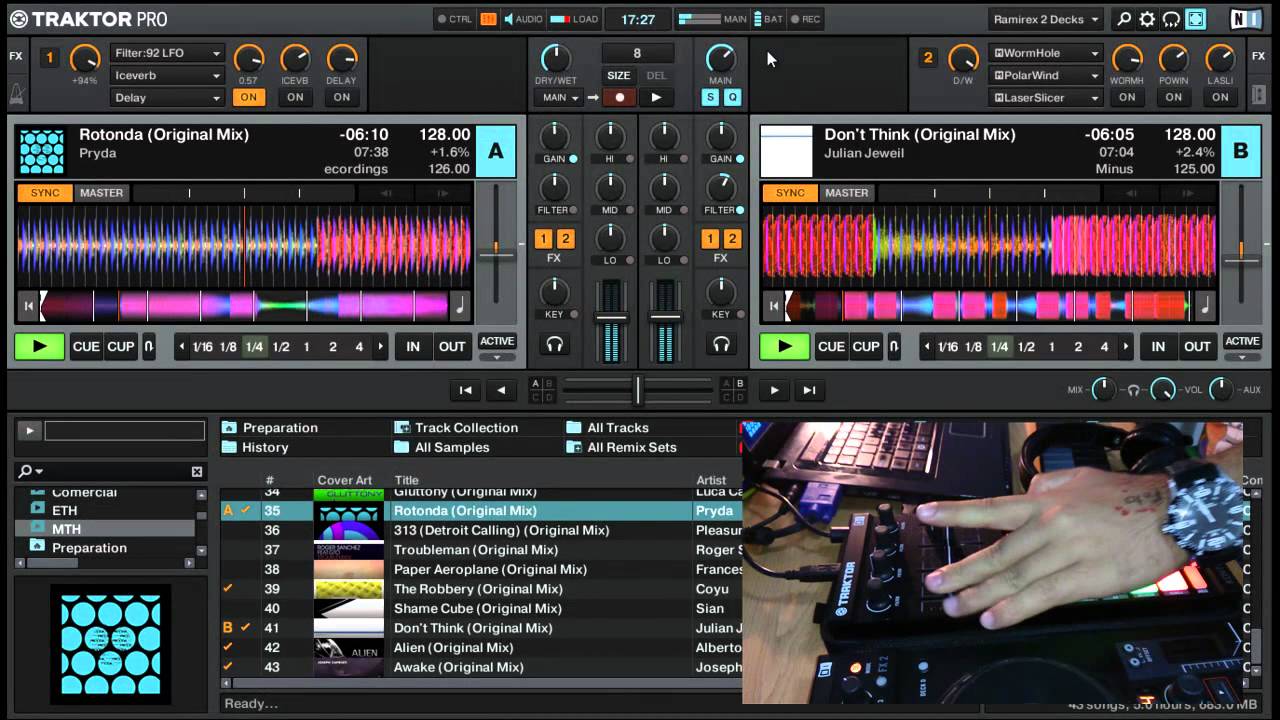Nudge crossfader left with the arrow
The height and width of the screenshot is (720, 1280).
pyautogui.click(x=502, y=390)
